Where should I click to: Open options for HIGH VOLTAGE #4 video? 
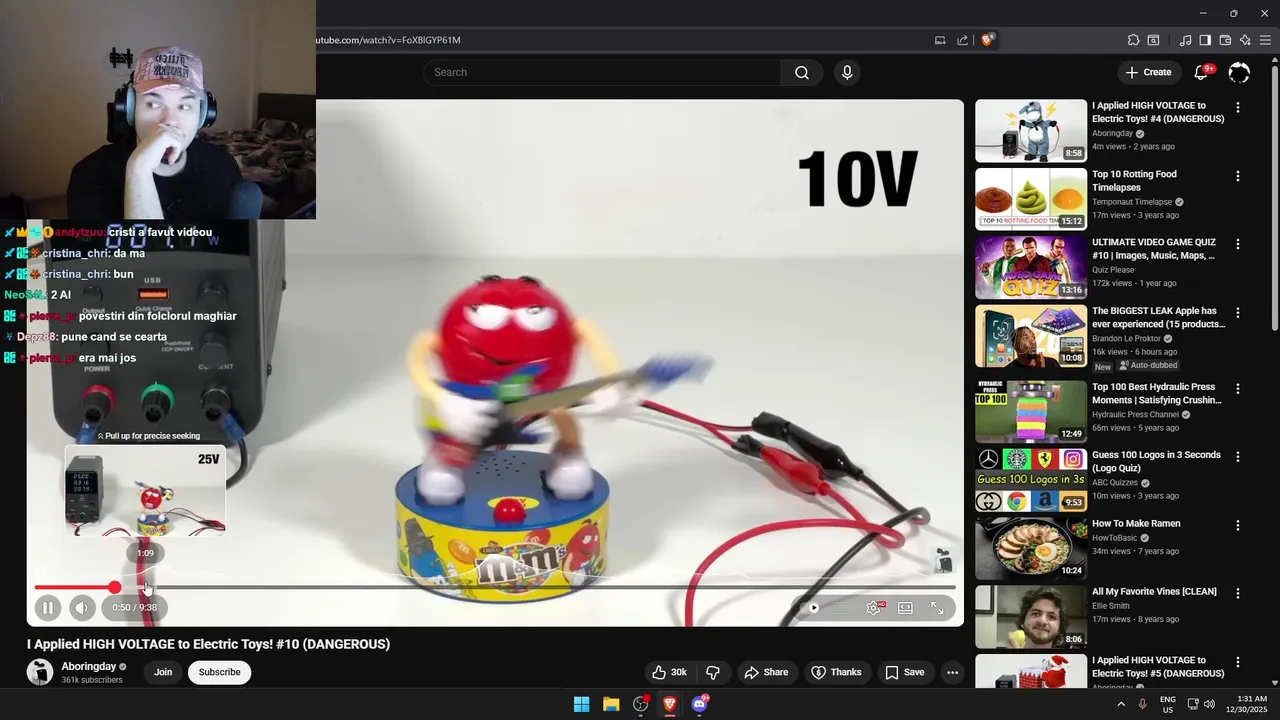click(1238, 107)
